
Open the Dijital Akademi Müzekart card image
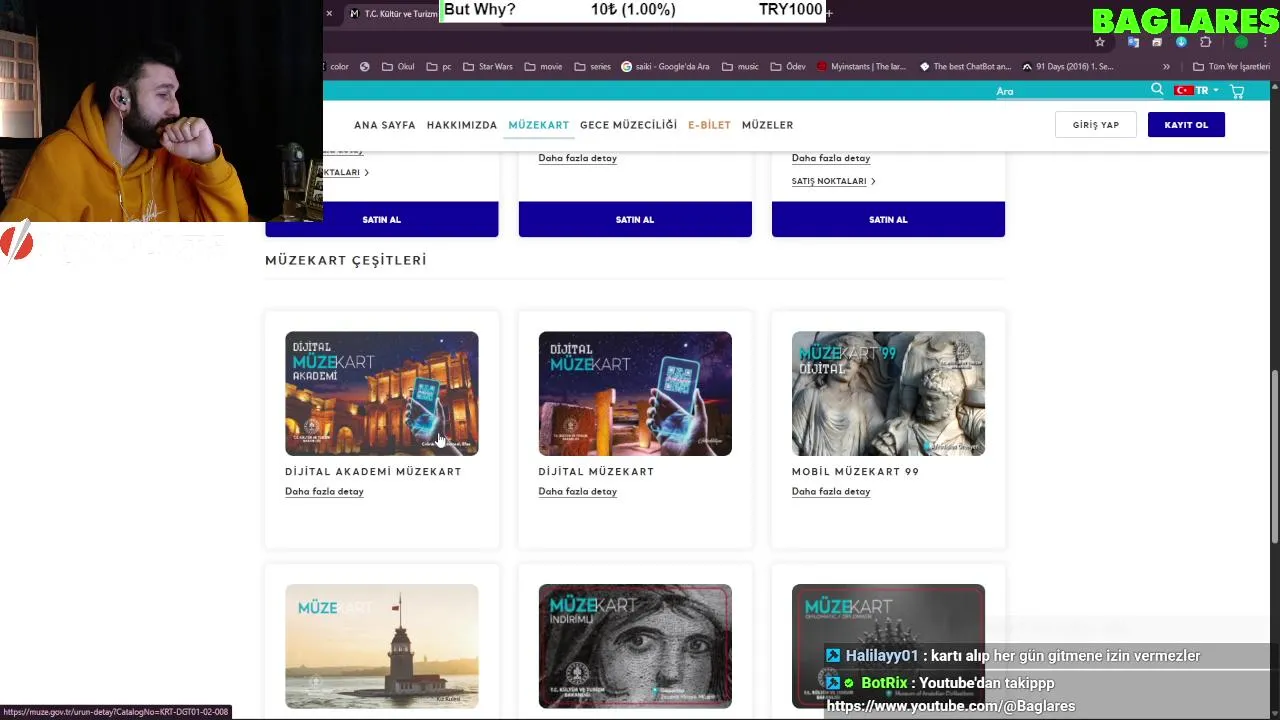tap(382, 394)
